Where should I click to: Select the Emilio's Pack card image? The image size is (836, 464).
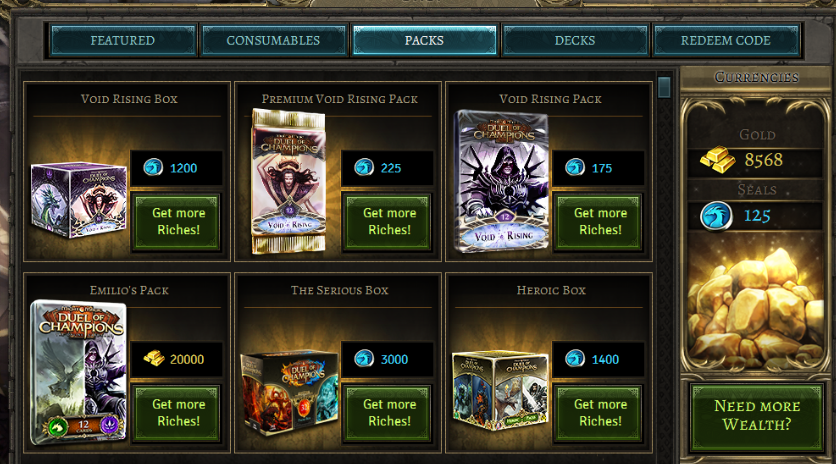[x=78, y=372]
